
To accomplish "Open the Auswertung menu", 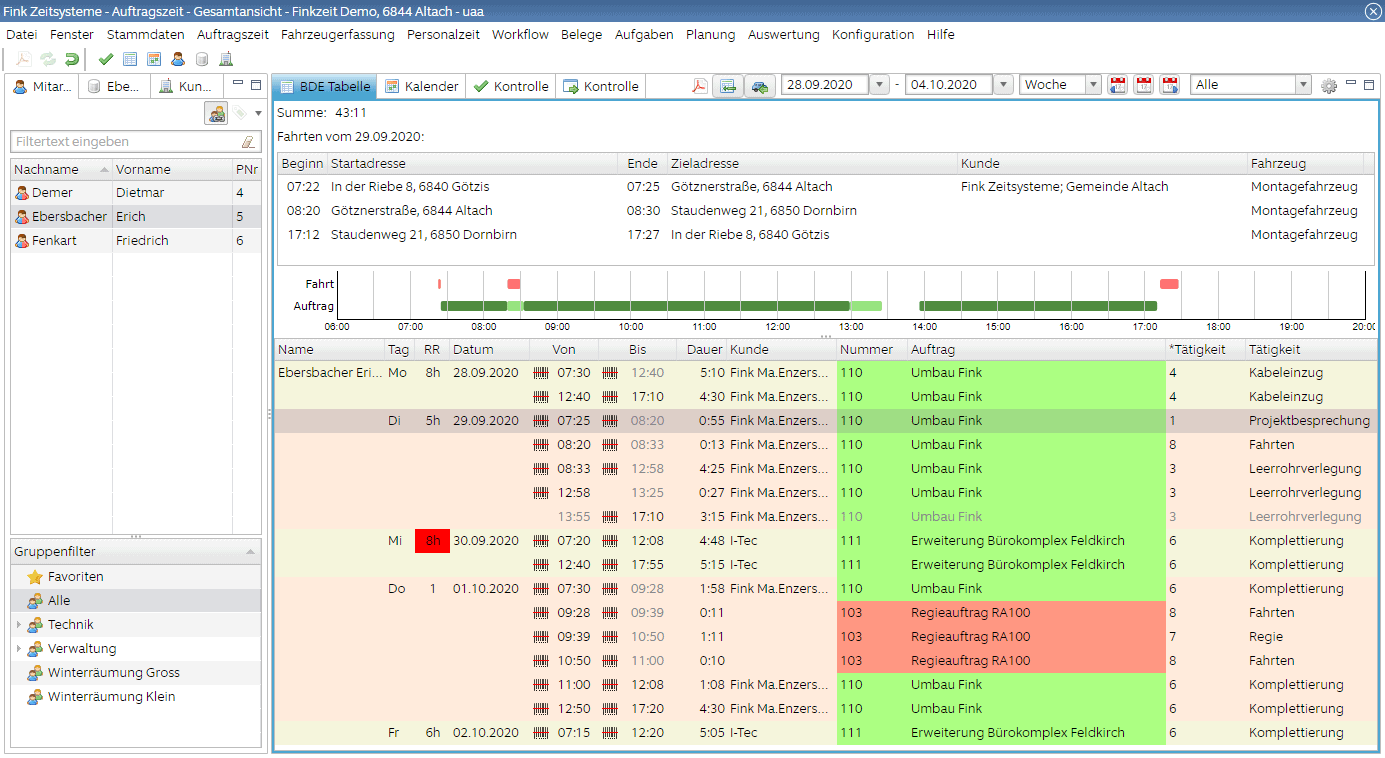I will click(x=783, y=34).
